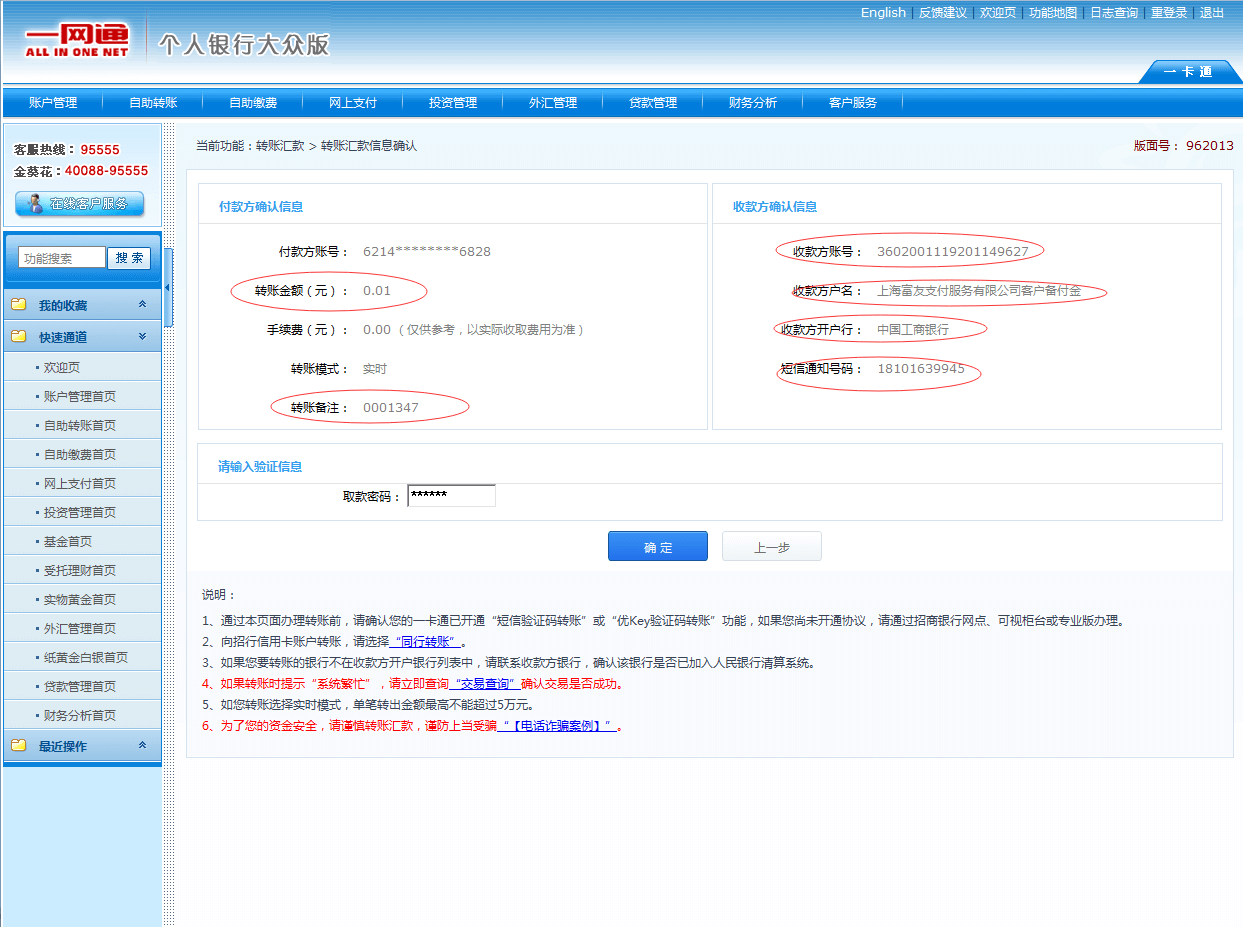Screen dimensions: 1243x927
Task: Select 基金首页 in the sidebar list
Action: click(x=68, y=541)
